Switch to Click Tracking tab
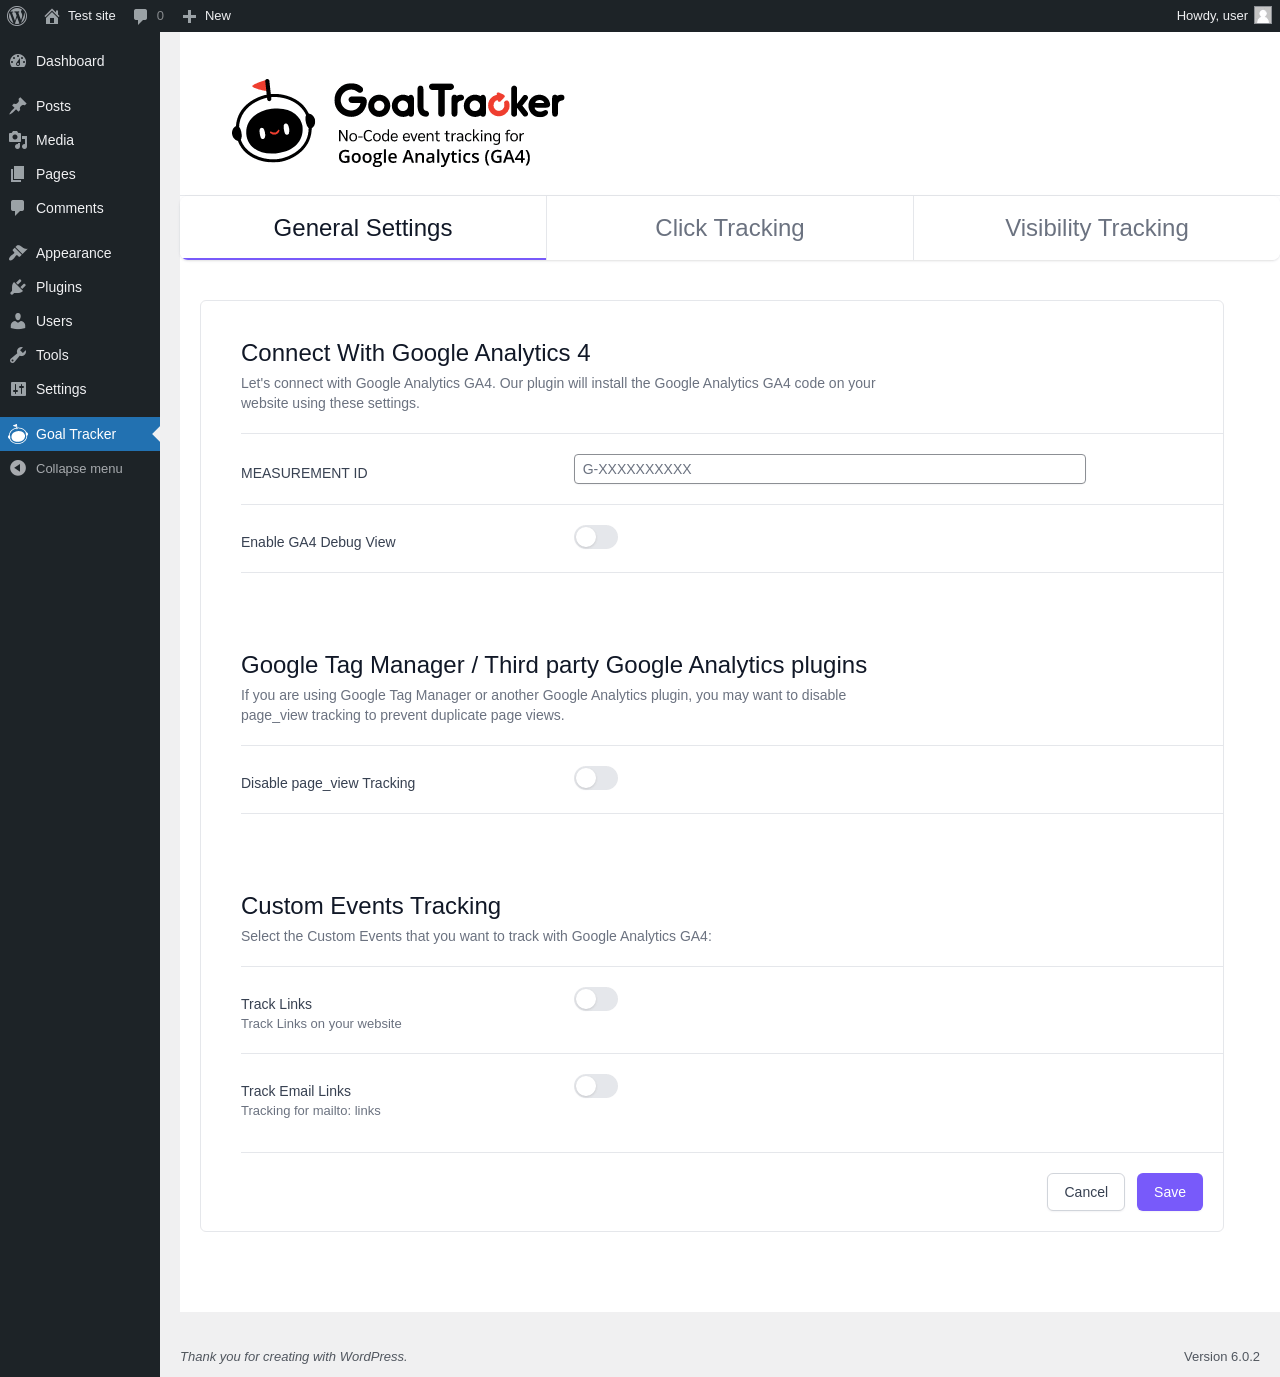This screenshot has height=1377, width=1280. pyautogui.click(x=730, y=228)
